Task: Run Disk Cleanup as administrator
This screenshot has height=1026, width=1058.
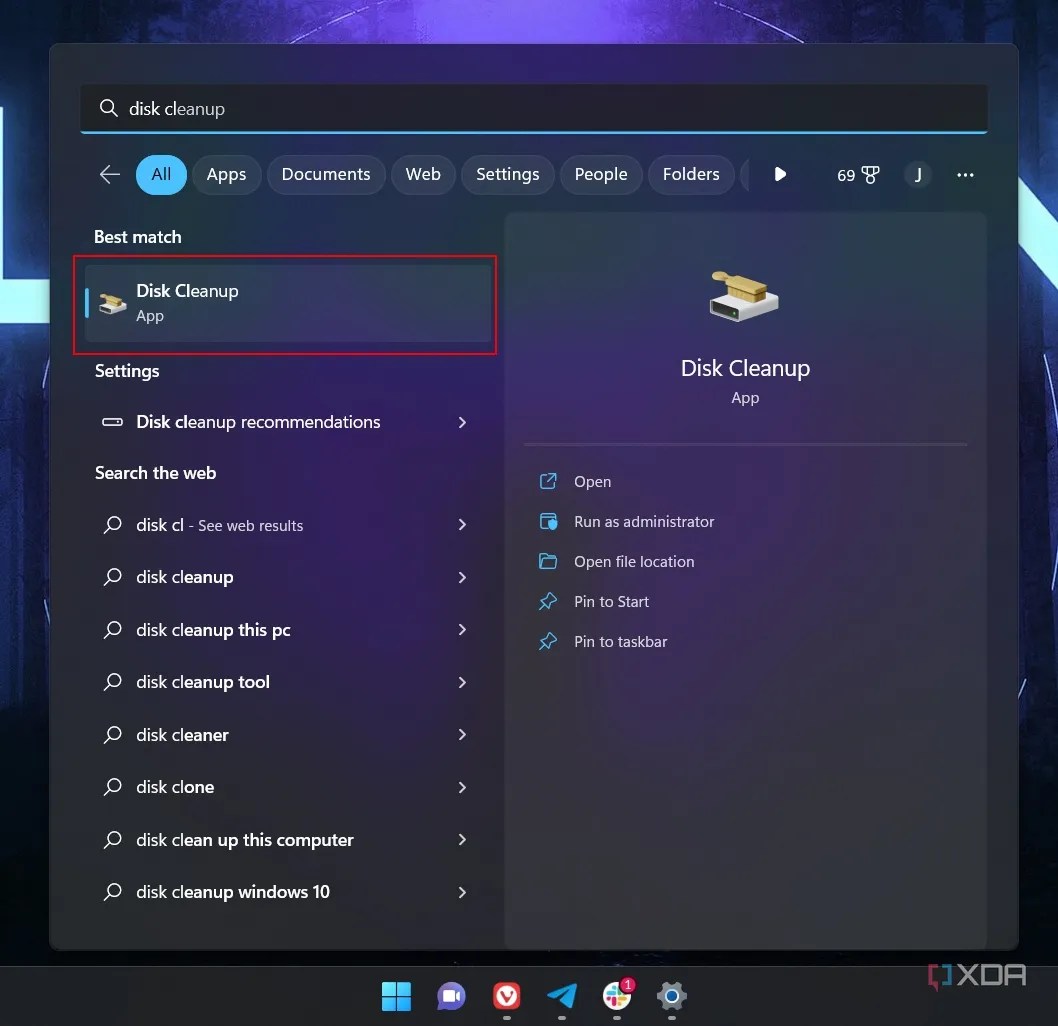Action: tap(644, 521)
